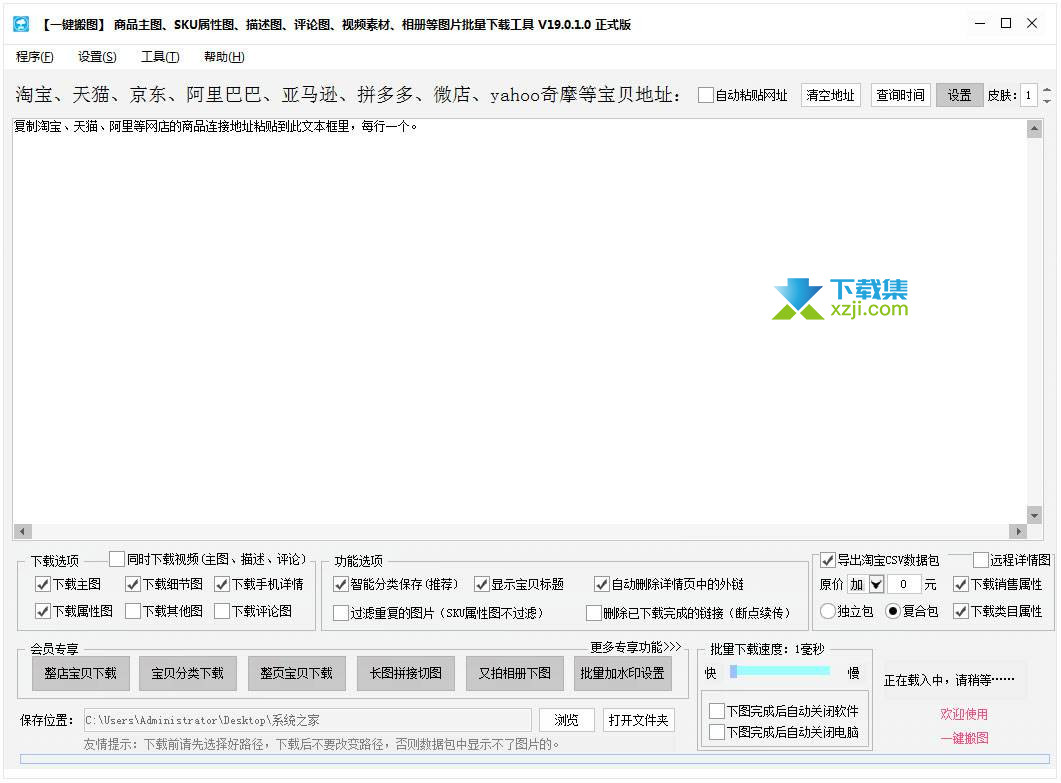Decrease the 皮肤 number with down arrow
The width and height of the screenshot is (1061, 783).
tap(1047, 101)
